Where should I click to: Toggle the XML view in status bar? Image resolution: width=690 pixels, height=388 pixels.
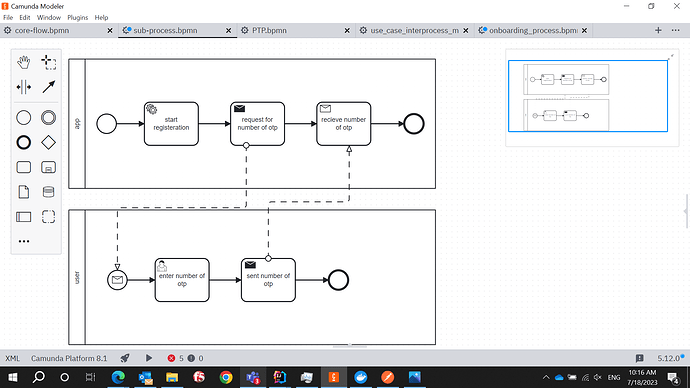pyautogui.click(x=12, y=358)
